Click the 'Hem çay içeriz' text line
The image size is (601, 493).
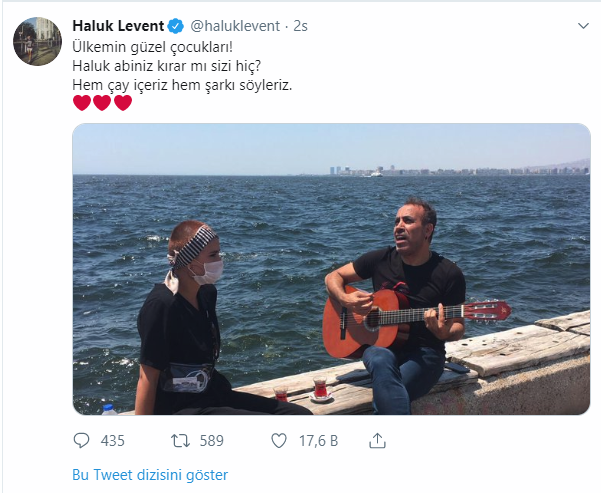tap(182, 83)
